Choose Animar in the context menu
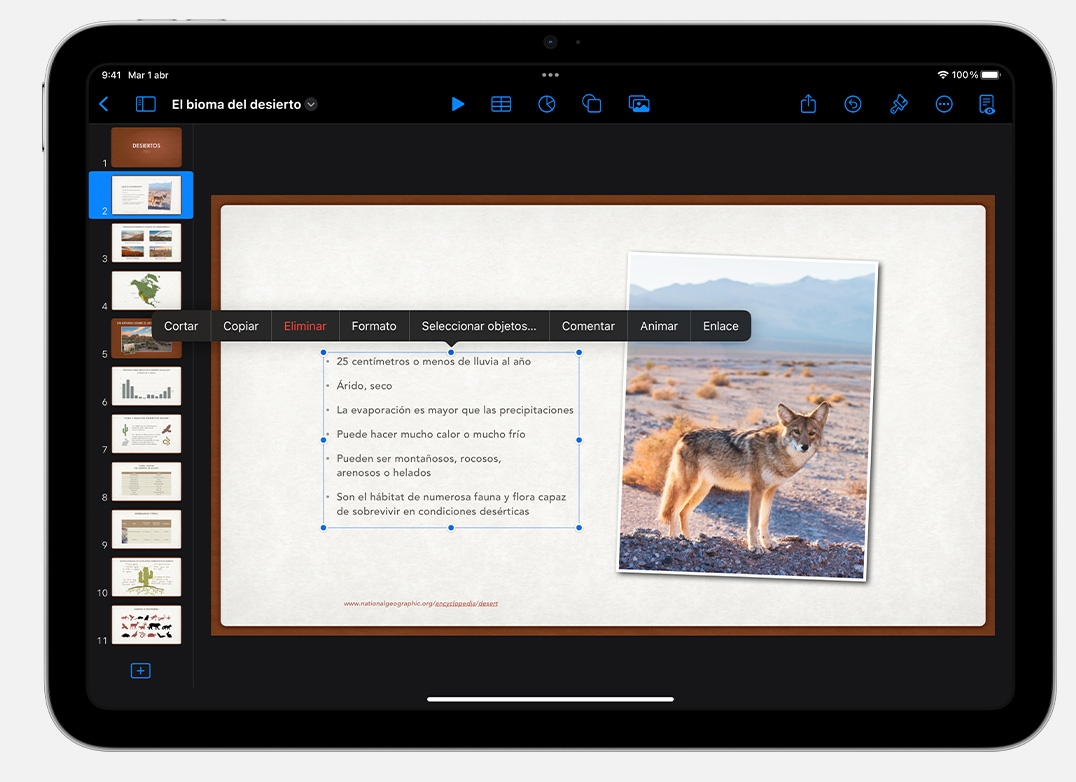This screenshot has height=782, width=1076. coord(659,327)
